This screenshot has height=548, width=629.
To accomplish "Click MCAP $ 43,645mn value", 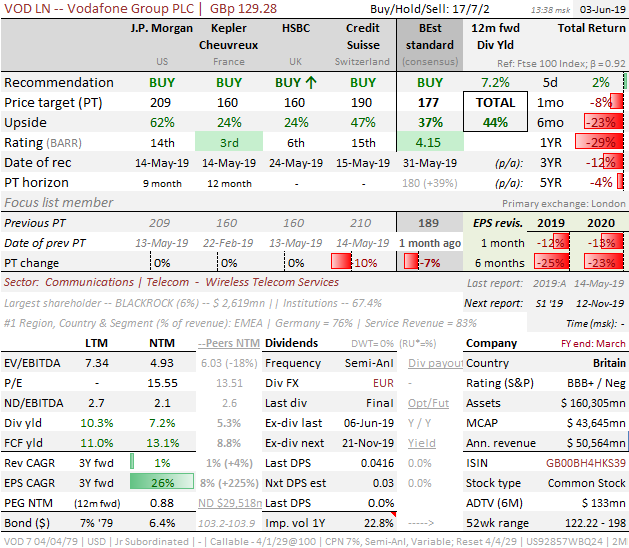I will 596,423.
